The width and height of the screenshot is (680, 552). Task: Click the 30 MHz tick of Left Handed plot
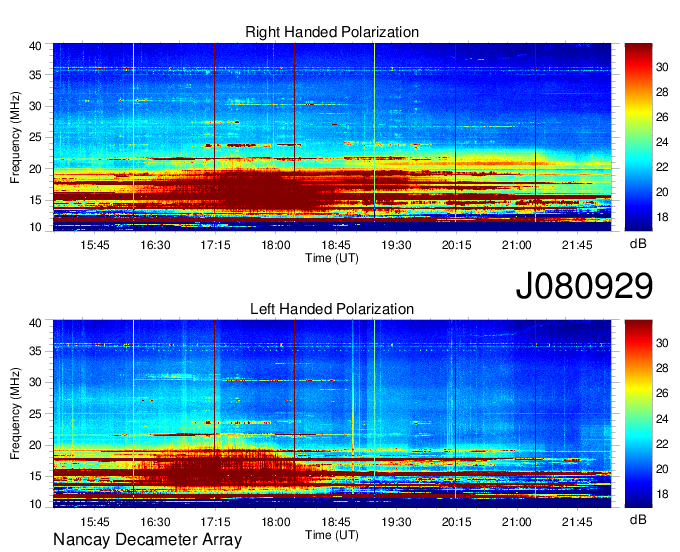pyautogui.click(x=35, y=382)
